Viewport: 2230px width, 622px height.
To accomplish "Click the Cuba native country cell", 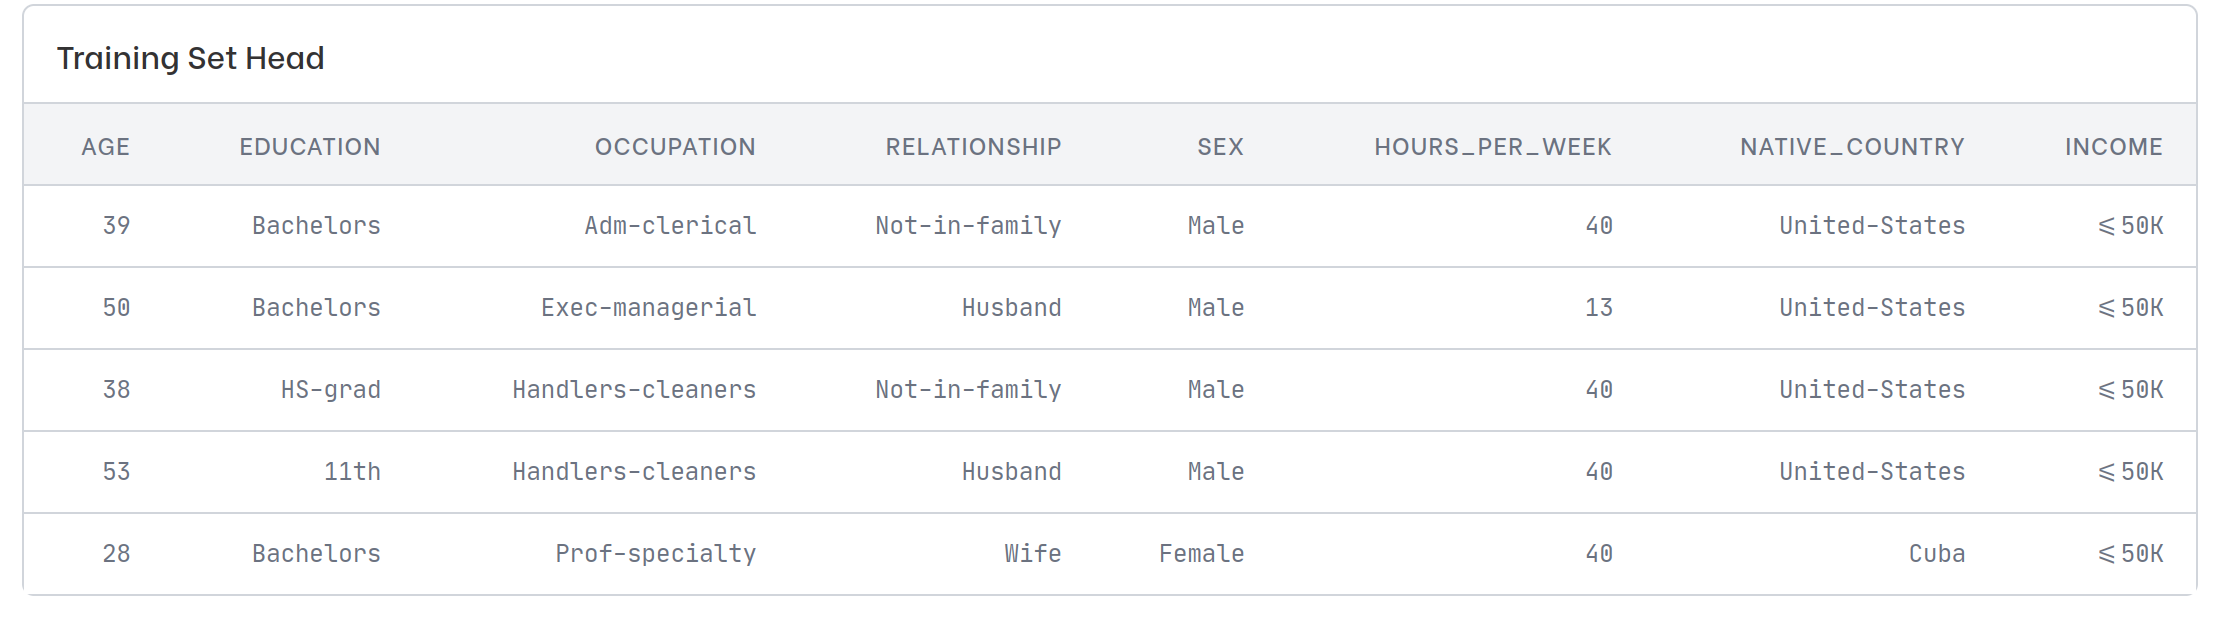I will (x=1936, y=554).
